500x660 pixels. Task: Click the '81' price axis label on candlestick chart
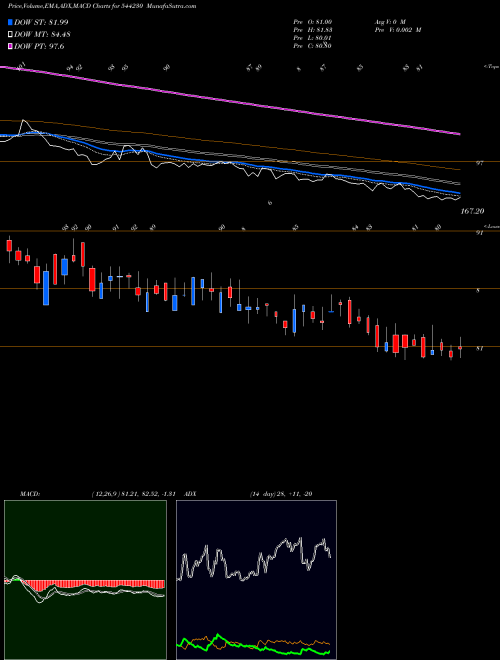pos(479,349)
